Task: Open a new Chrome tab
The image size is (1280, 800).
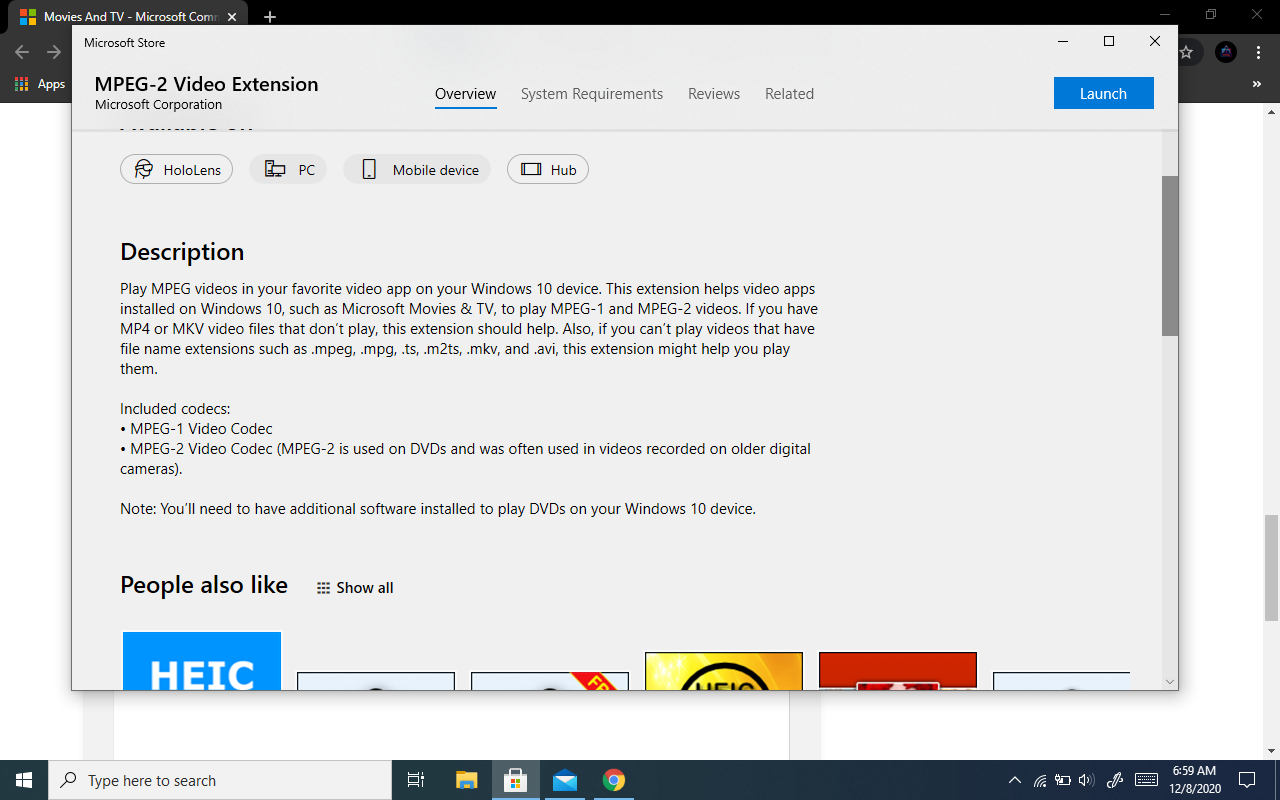Action: (x=269, y=17)
